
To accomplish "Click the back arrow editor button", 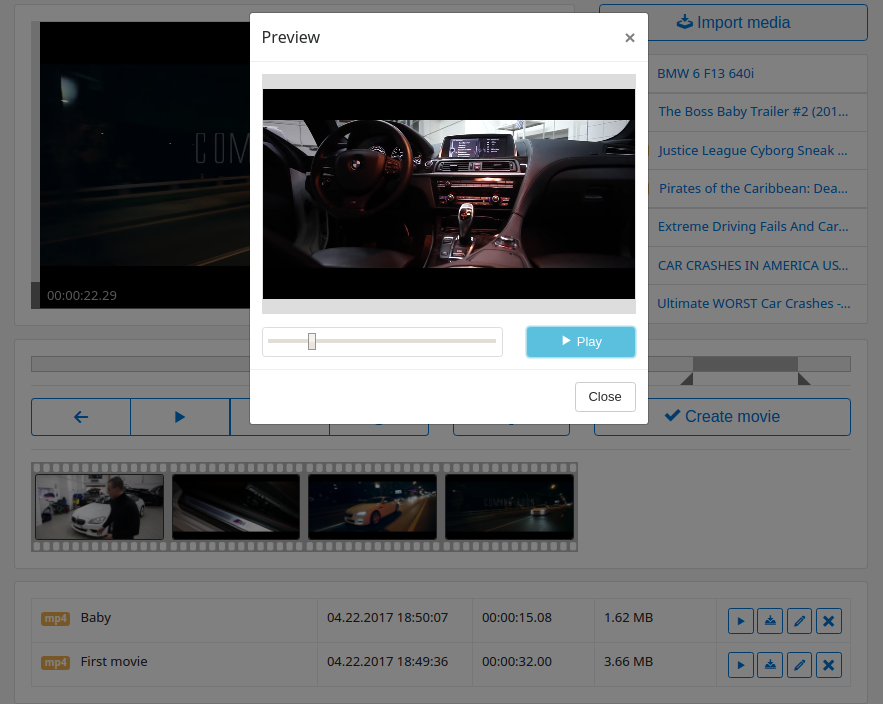I will (81, 417).
